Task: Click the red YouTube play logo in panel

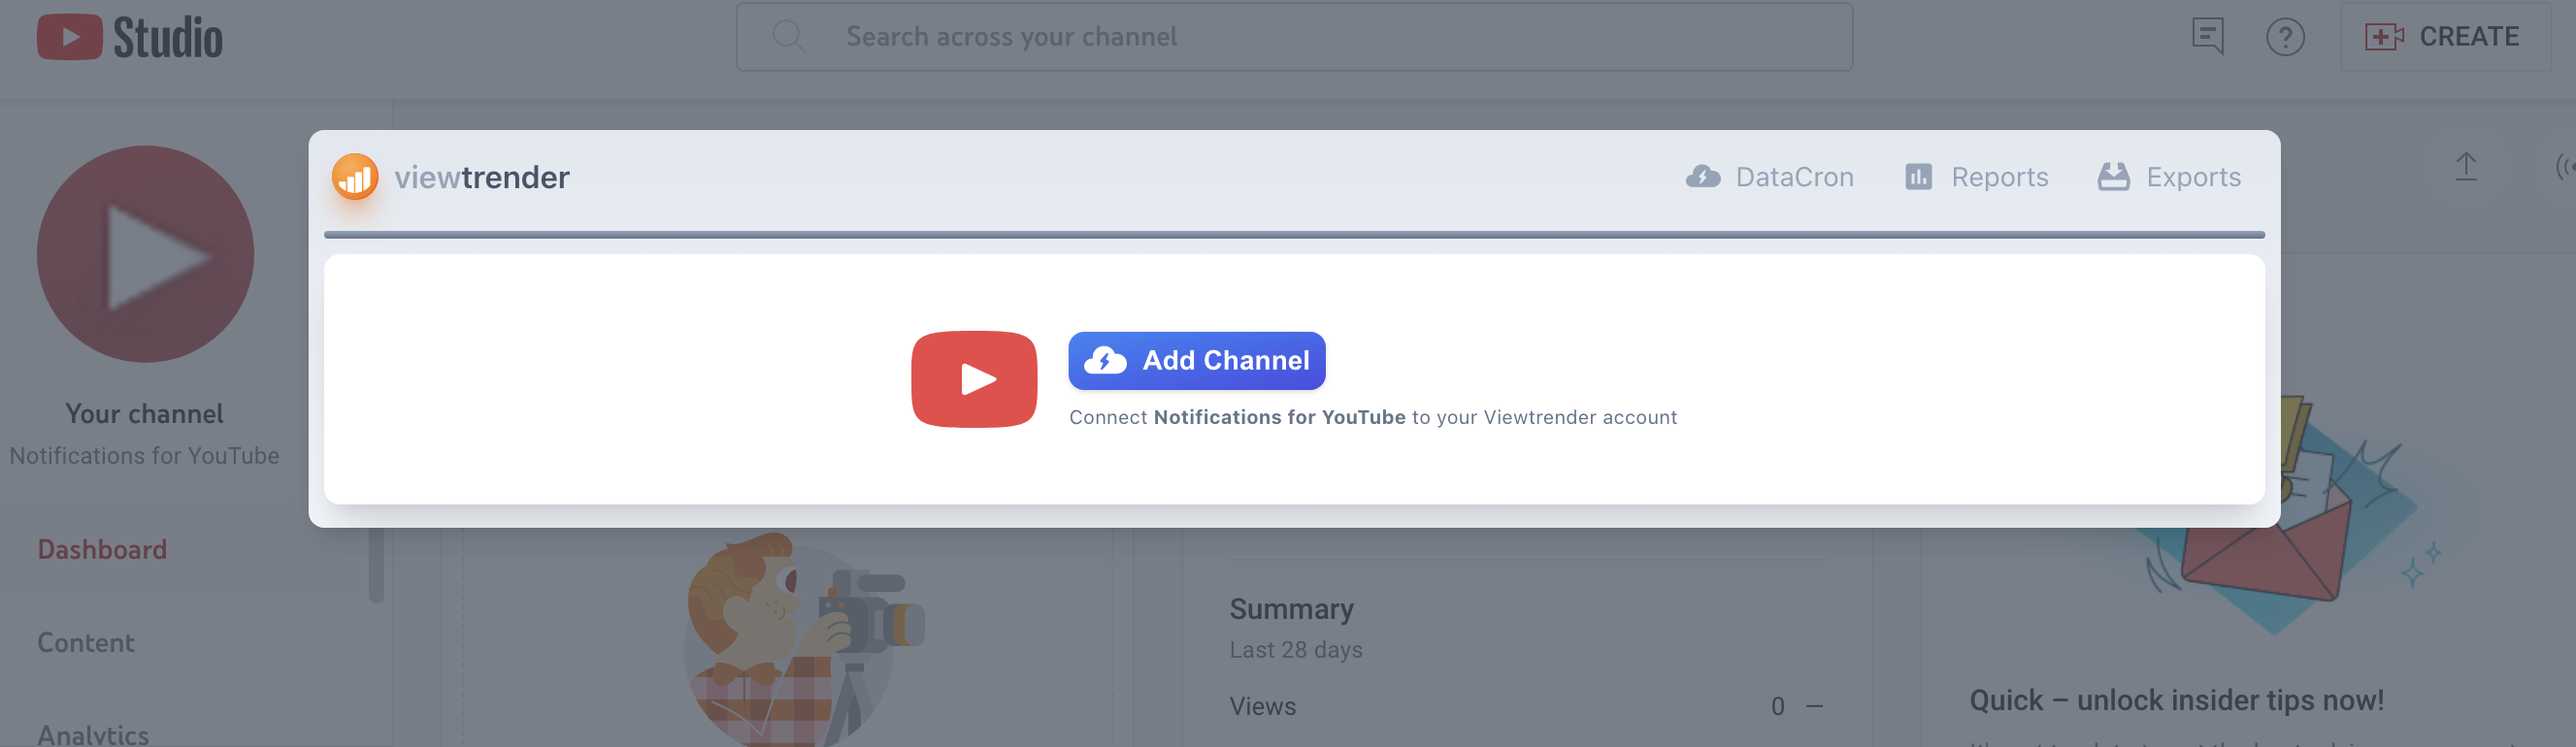Action: point(974,379)
